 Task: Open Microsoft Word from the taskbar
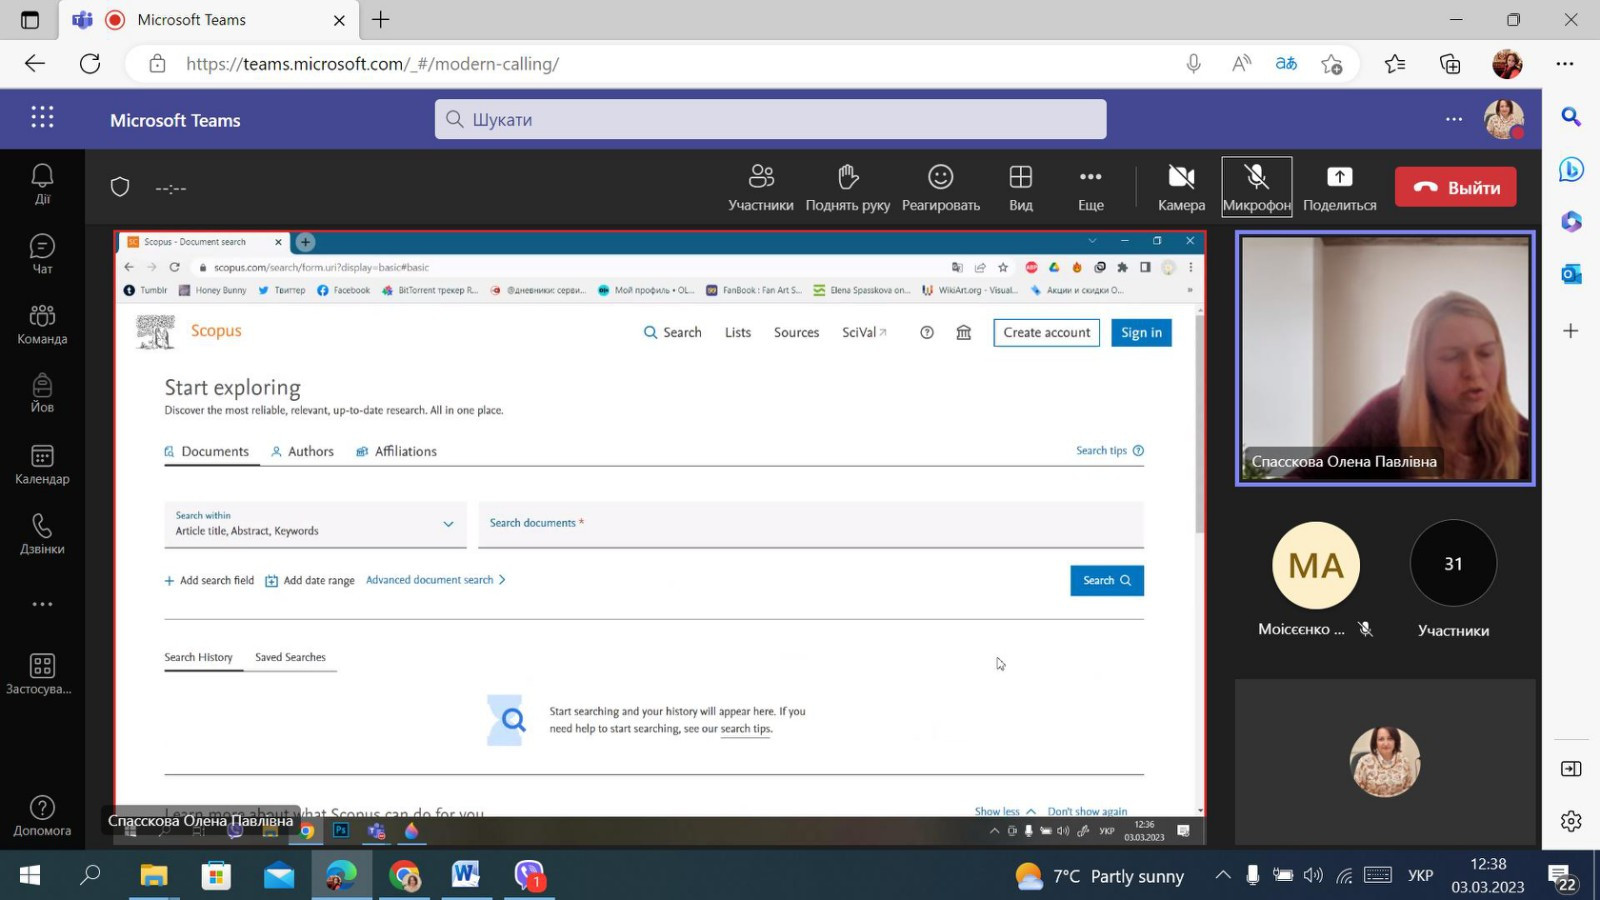point(466,876)
